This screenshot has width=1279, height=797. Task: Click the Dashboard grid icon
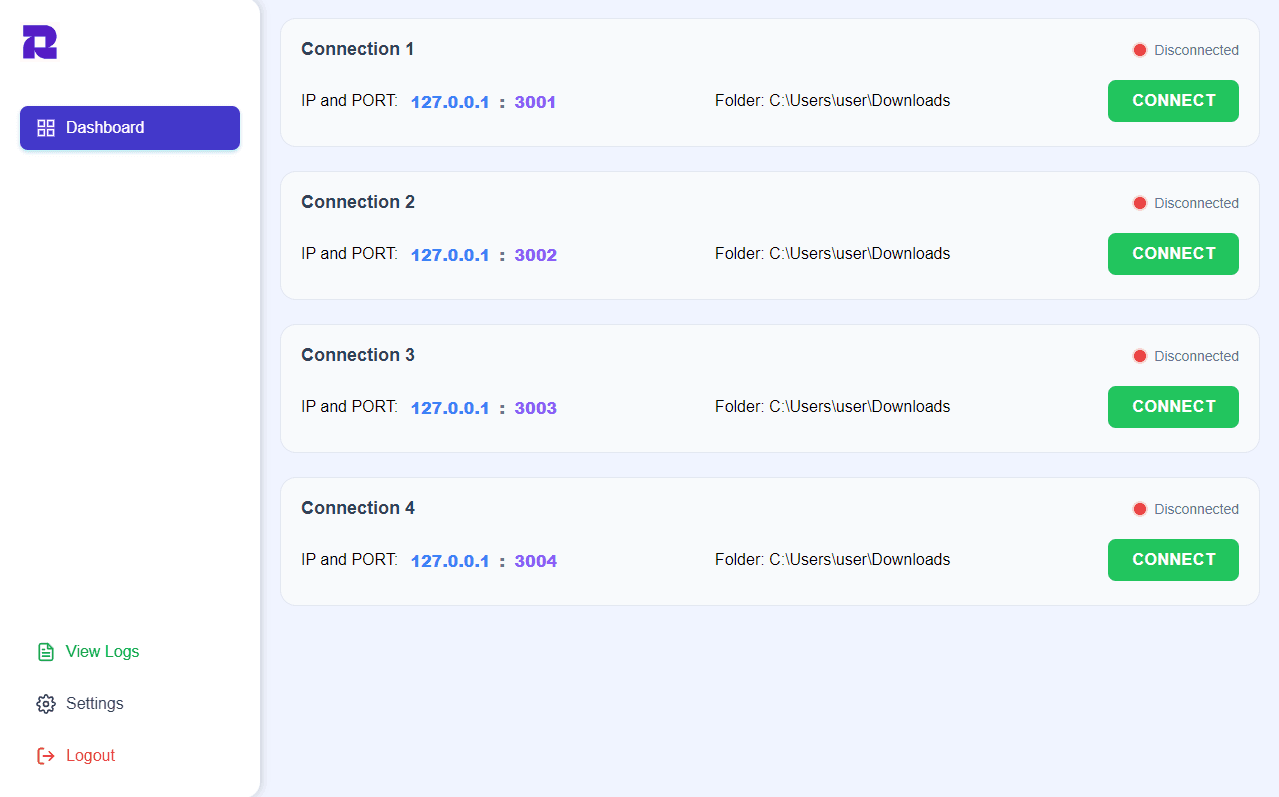[x=46, y=128]
